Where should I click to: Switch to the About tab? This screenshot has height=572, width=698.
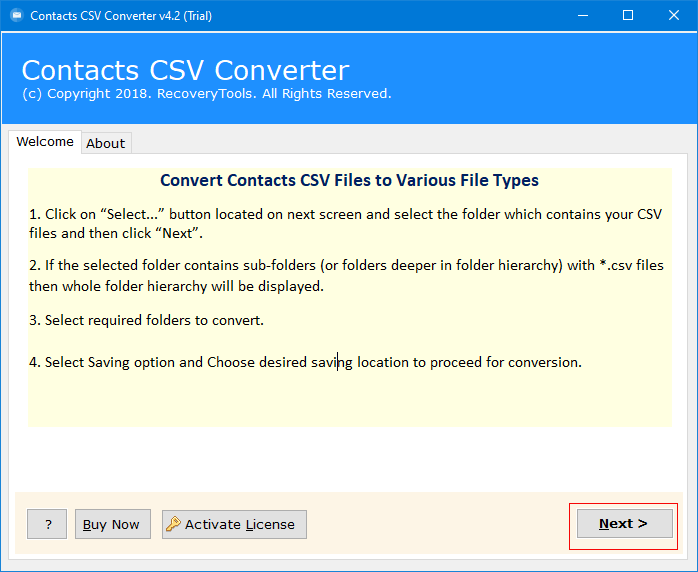pos(106,143)
